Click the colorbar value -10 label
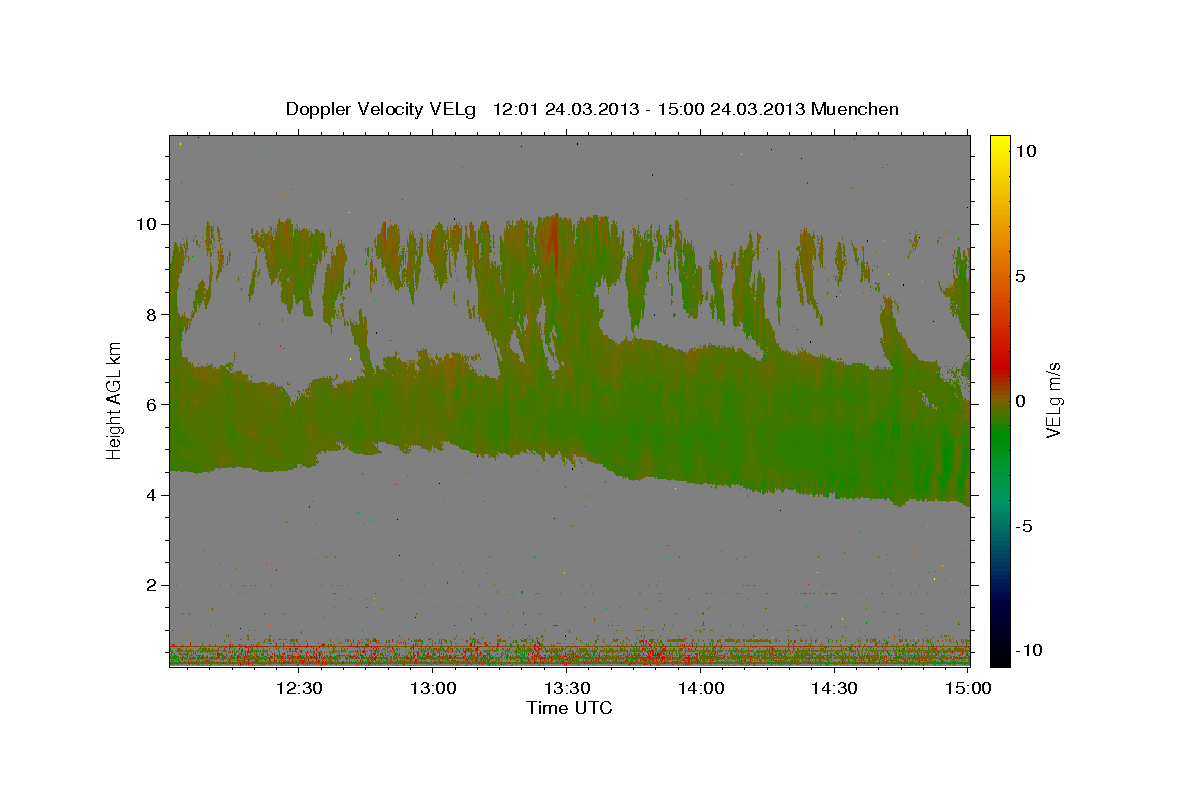This screenshot has width=1200, height=800. click(1028, 650)
